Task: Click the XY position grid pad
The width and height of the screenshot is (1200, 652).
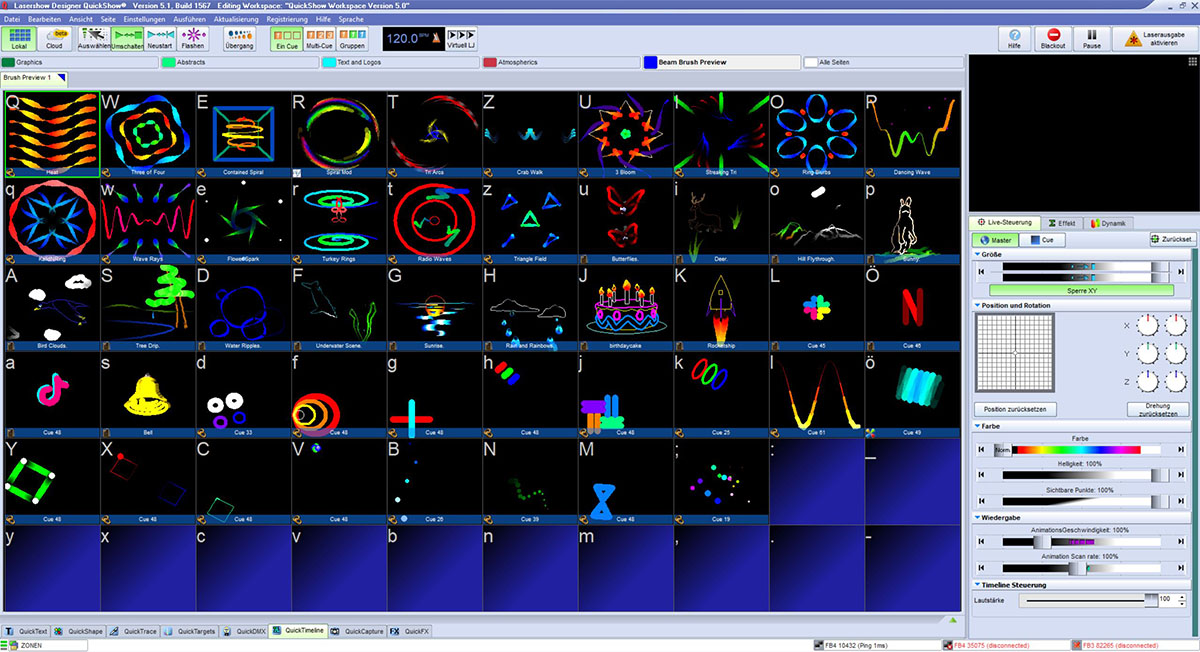Action: 1015,352
